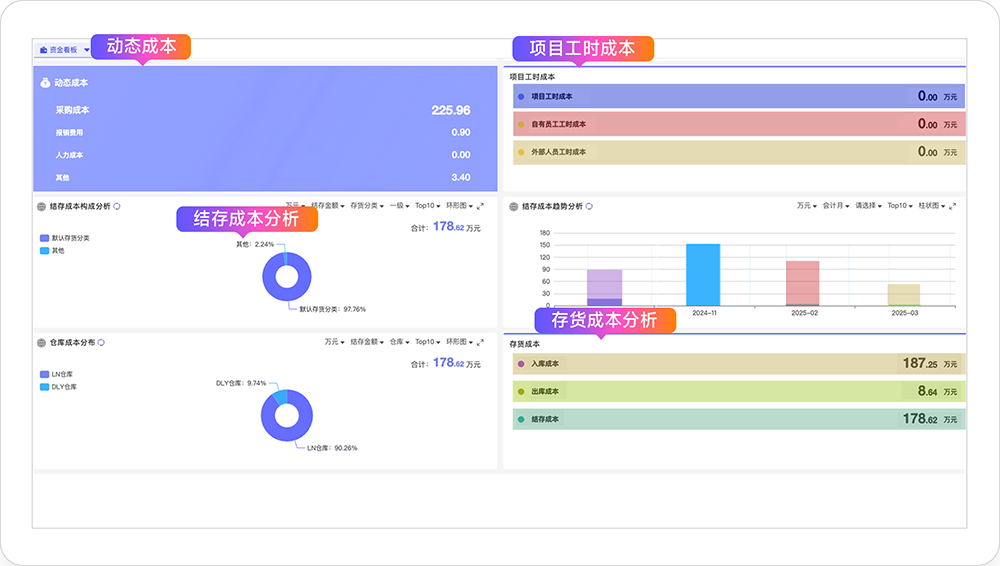Toggle 默认存货分类 legend series
The image size is (1000, 566).
66,238
